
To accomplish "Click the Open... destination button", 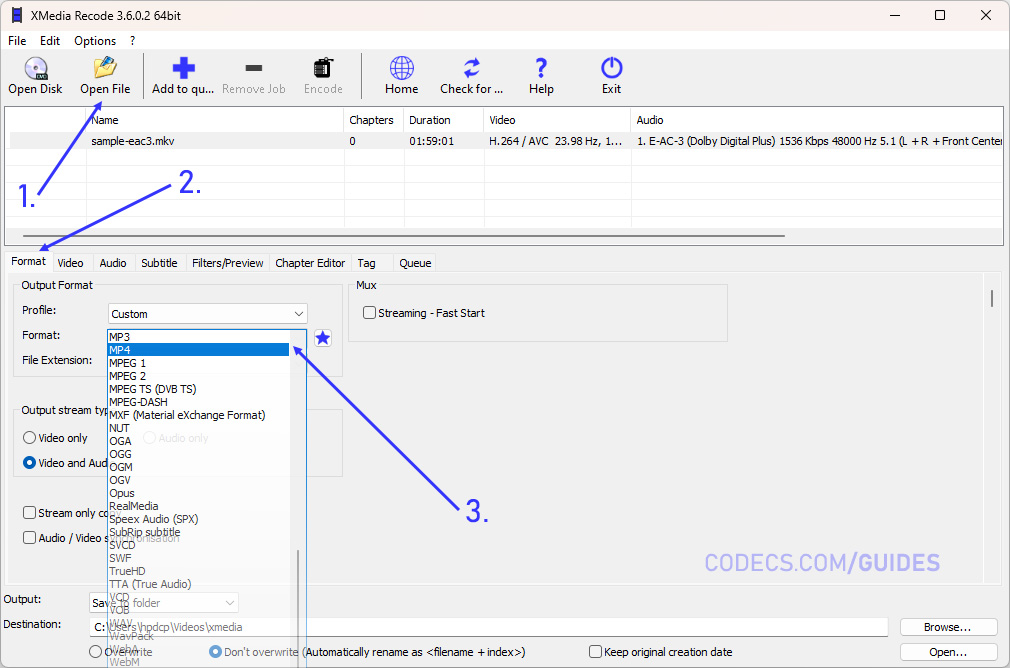I will click(x=948, y=652).
